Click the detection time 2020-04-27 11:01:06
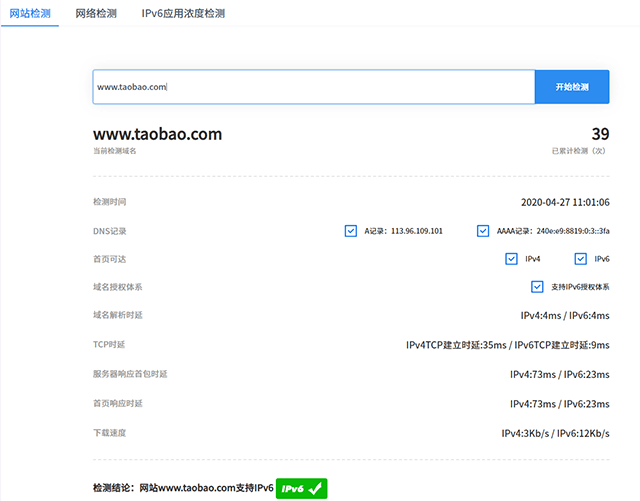This screenshot has width=640, height=501. coord(565,203)
